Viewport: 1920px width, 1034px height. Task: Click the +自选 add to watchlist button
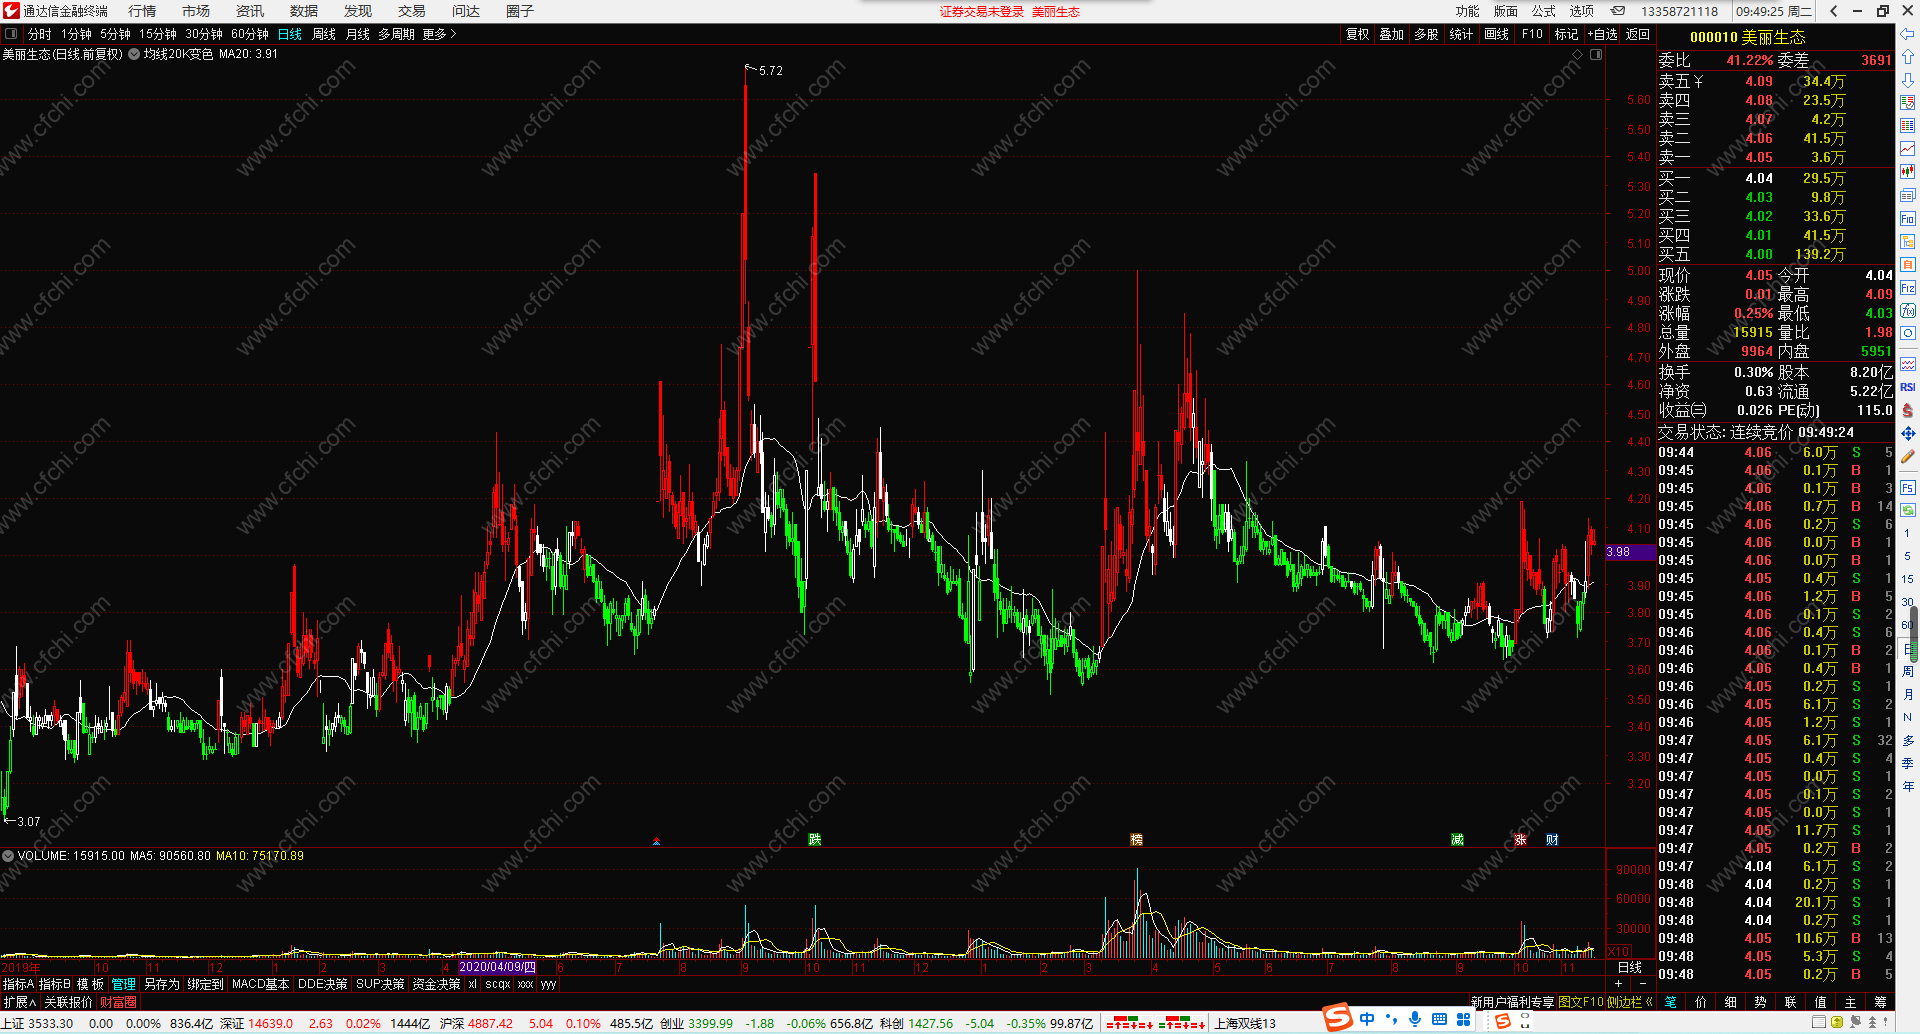[1603, 34]
